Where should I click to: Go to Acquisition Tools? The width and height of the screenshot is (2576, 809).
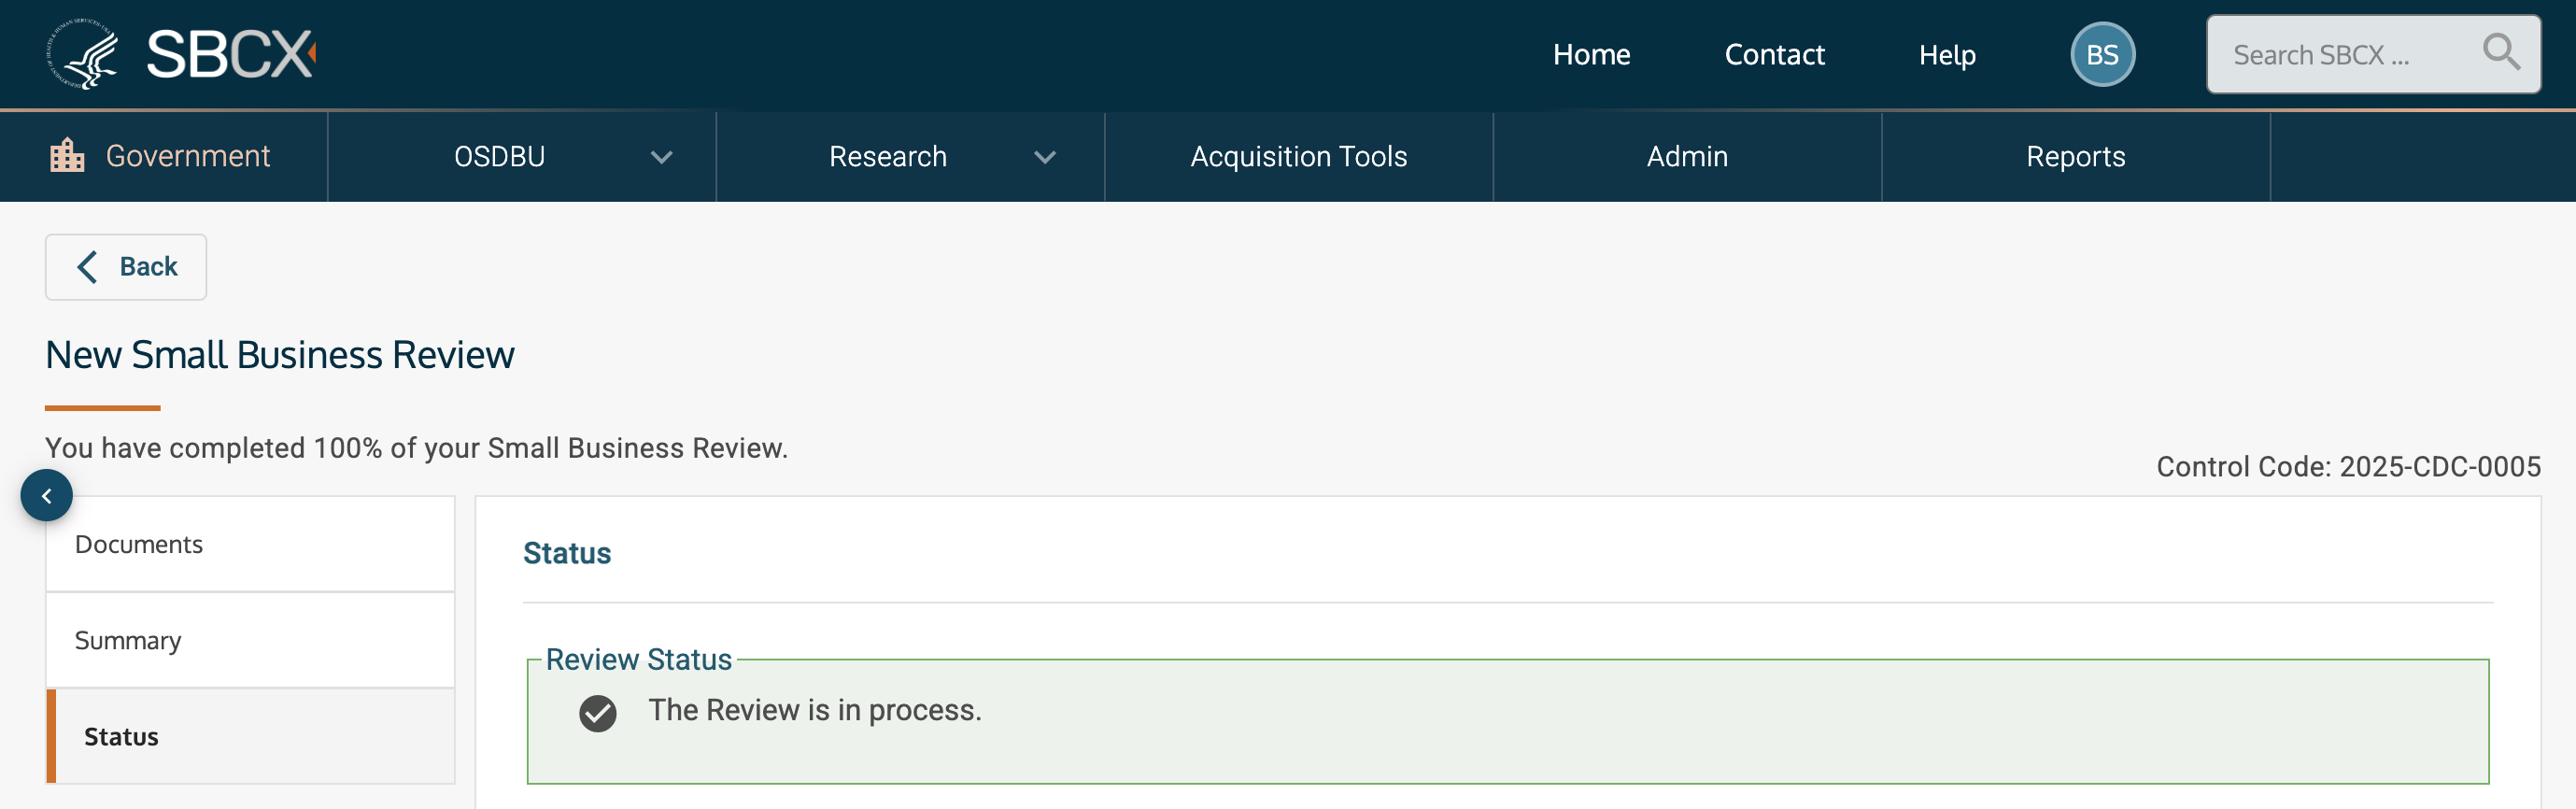pos(1298,157)
